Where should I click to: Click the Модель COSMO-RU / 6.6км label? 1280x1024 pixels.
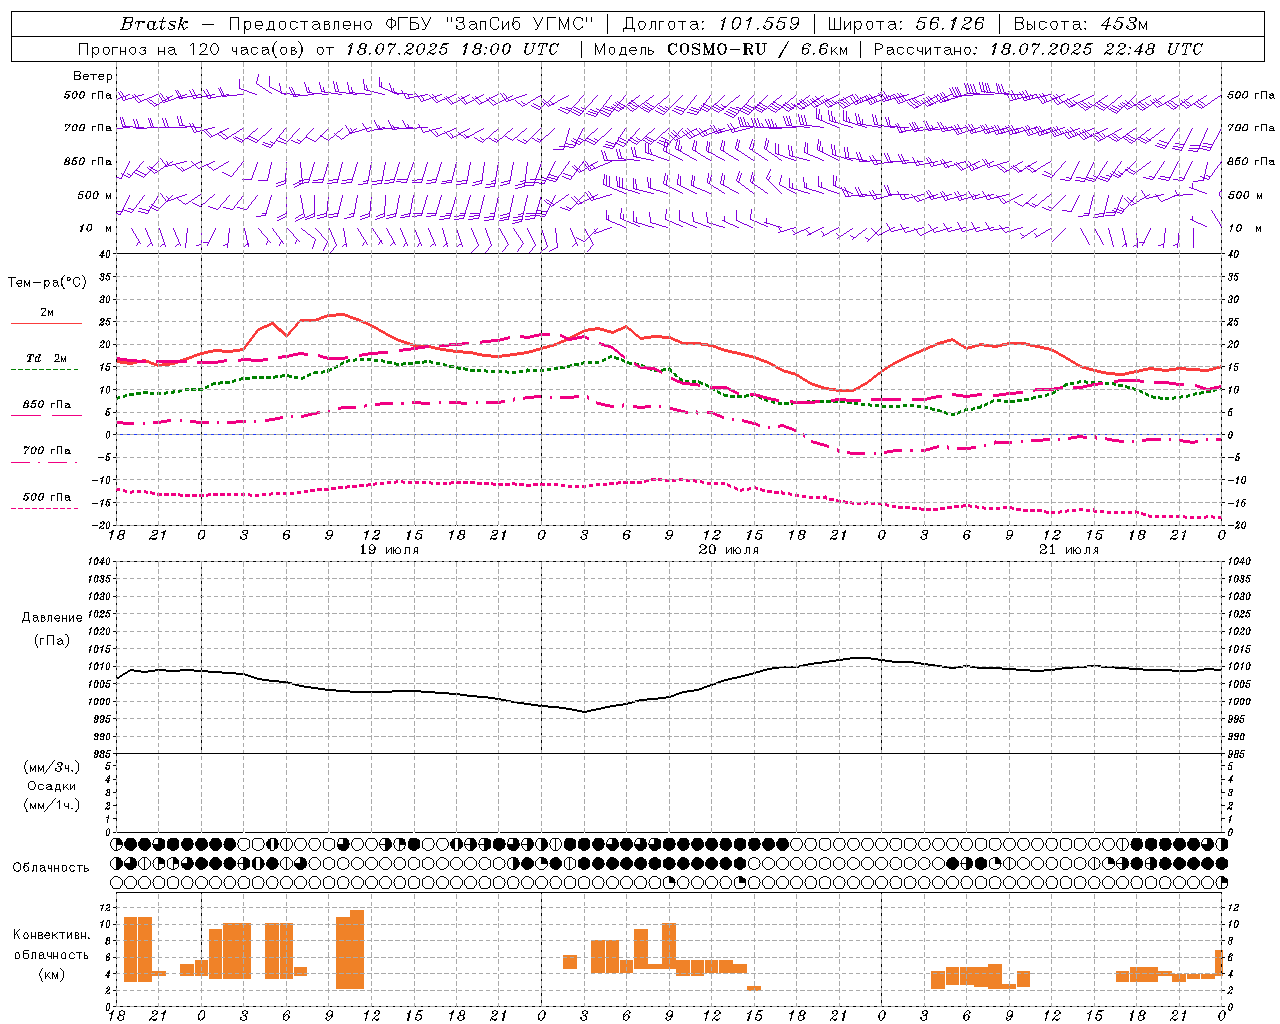pos(719,49)
